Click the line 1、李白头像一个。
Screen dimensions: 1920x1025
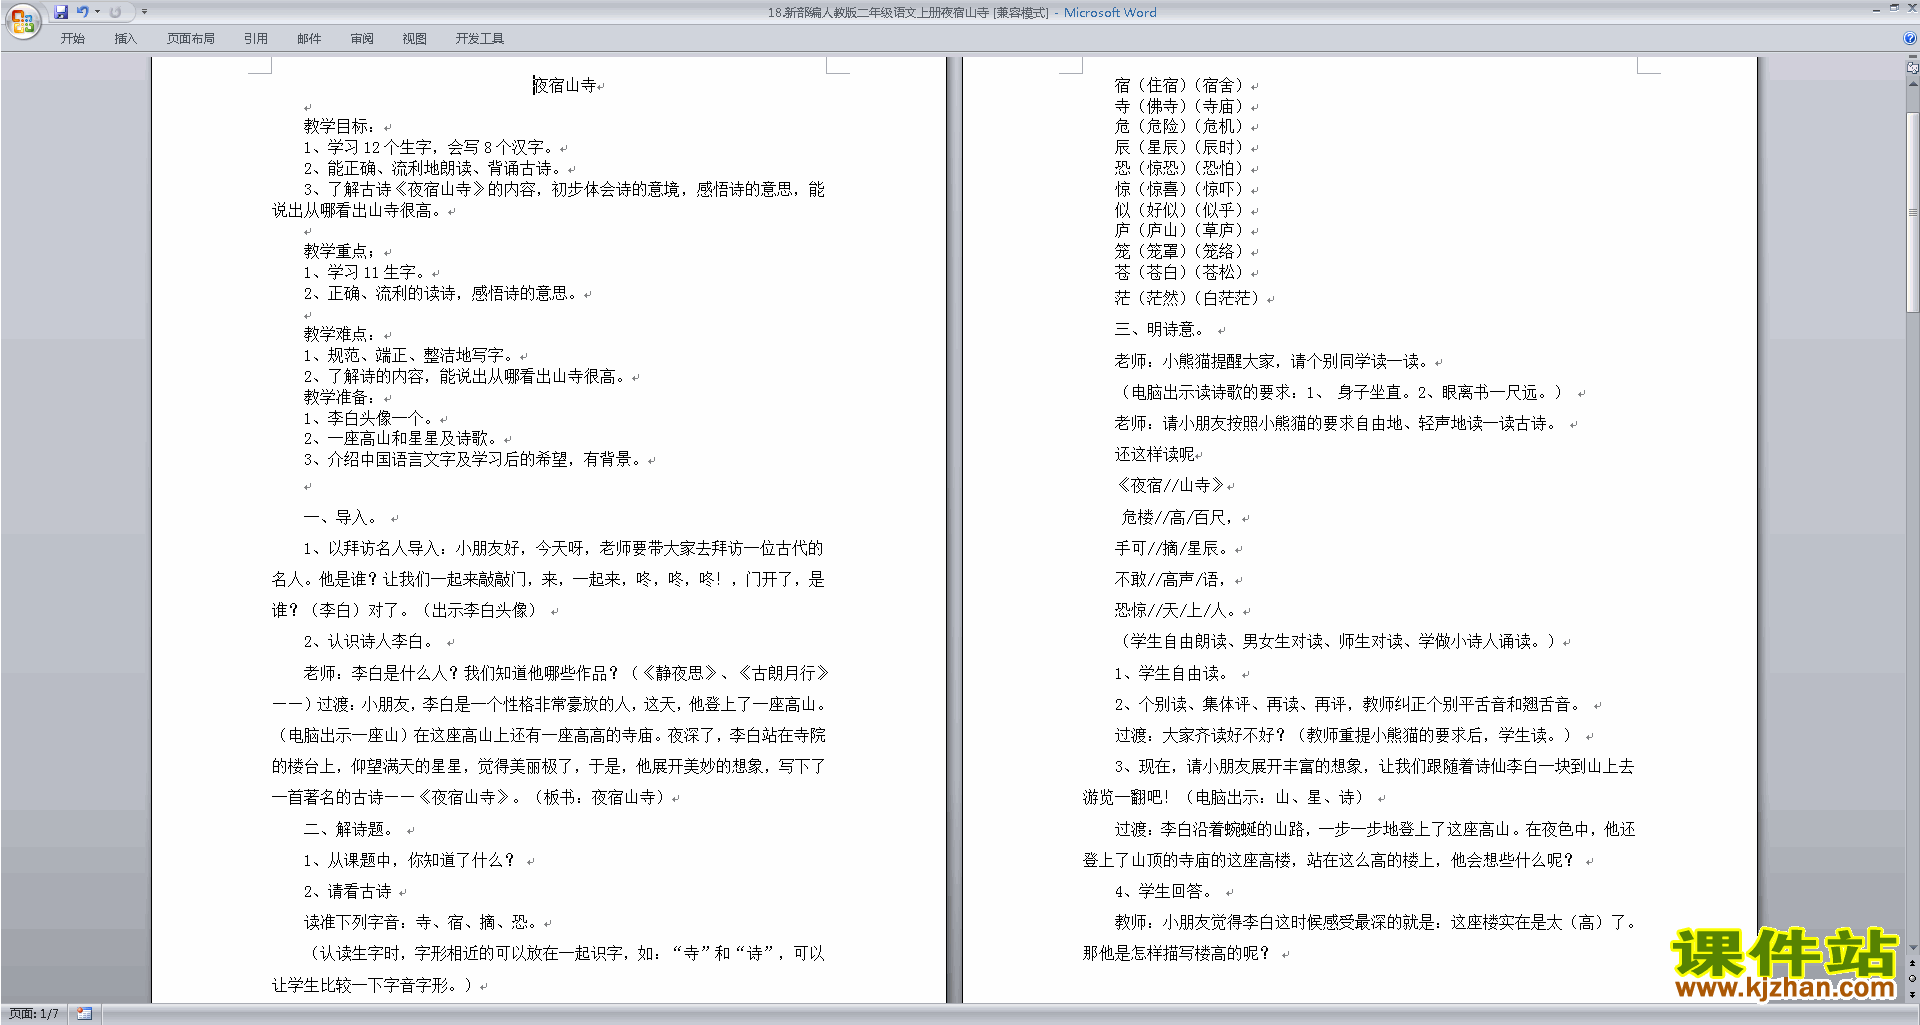[369, 418]
